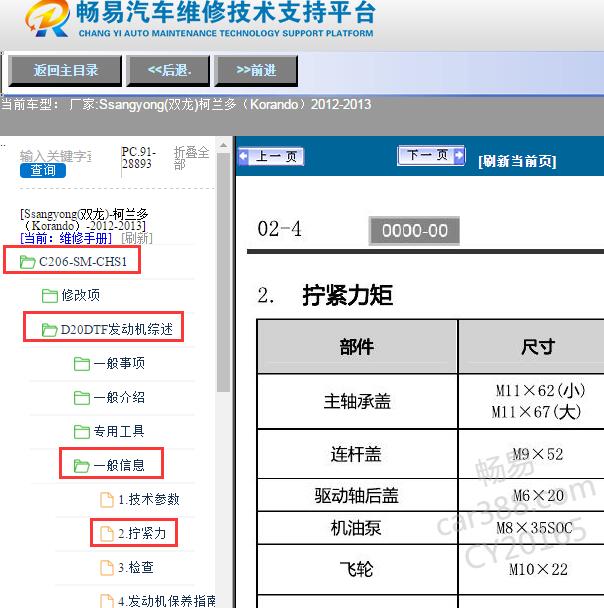Click the open folder icon beside 一般信息
604x608 pixels.
pos(82,465)
